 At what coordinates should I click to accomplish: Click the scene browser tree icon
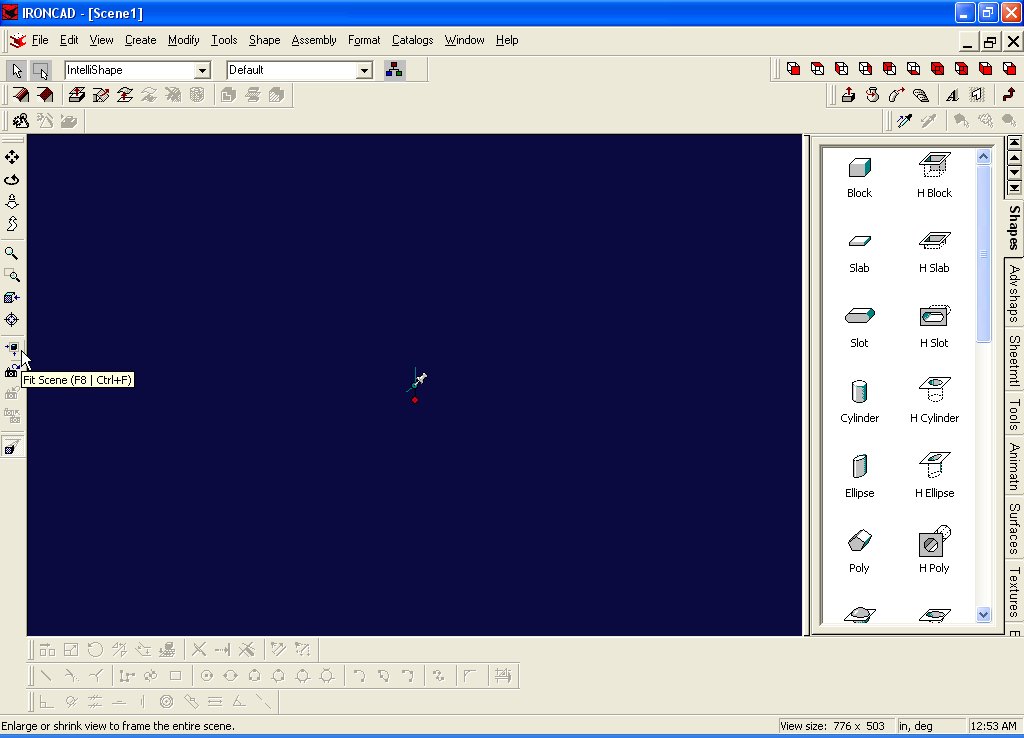[x=394, y=70]
